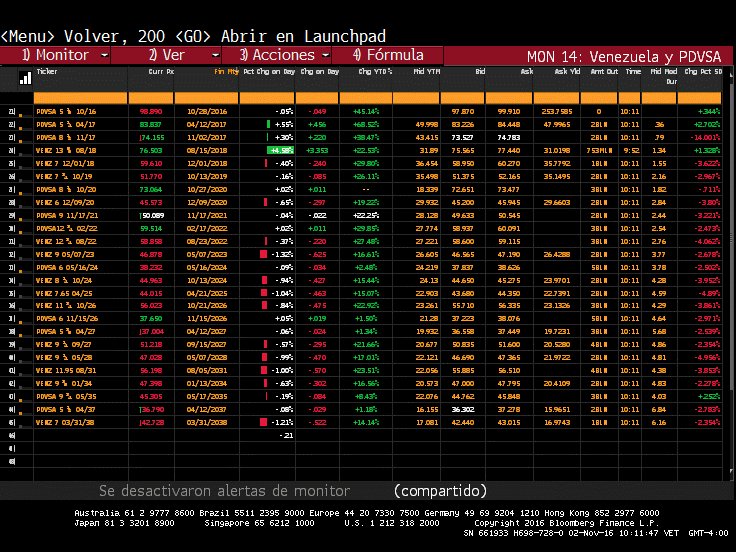Select the VENZ 12 ¾ 08/22 ticker
This screenshot has width=736, height=552.
(x=66, y=241)
